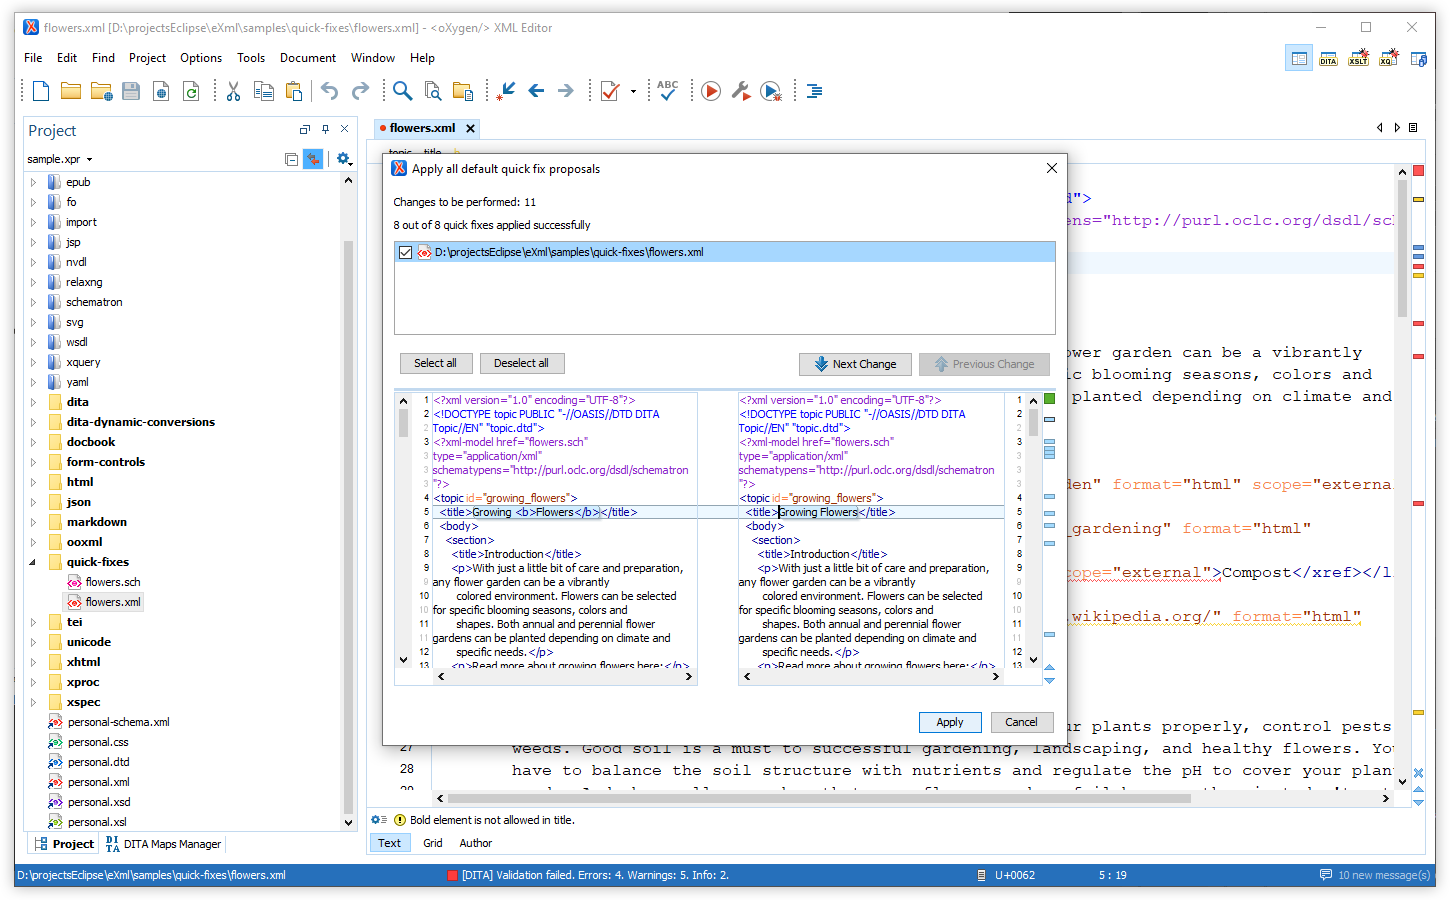
Task: Click the Configure Transformation wrench icon
Action: coord(741,91)
